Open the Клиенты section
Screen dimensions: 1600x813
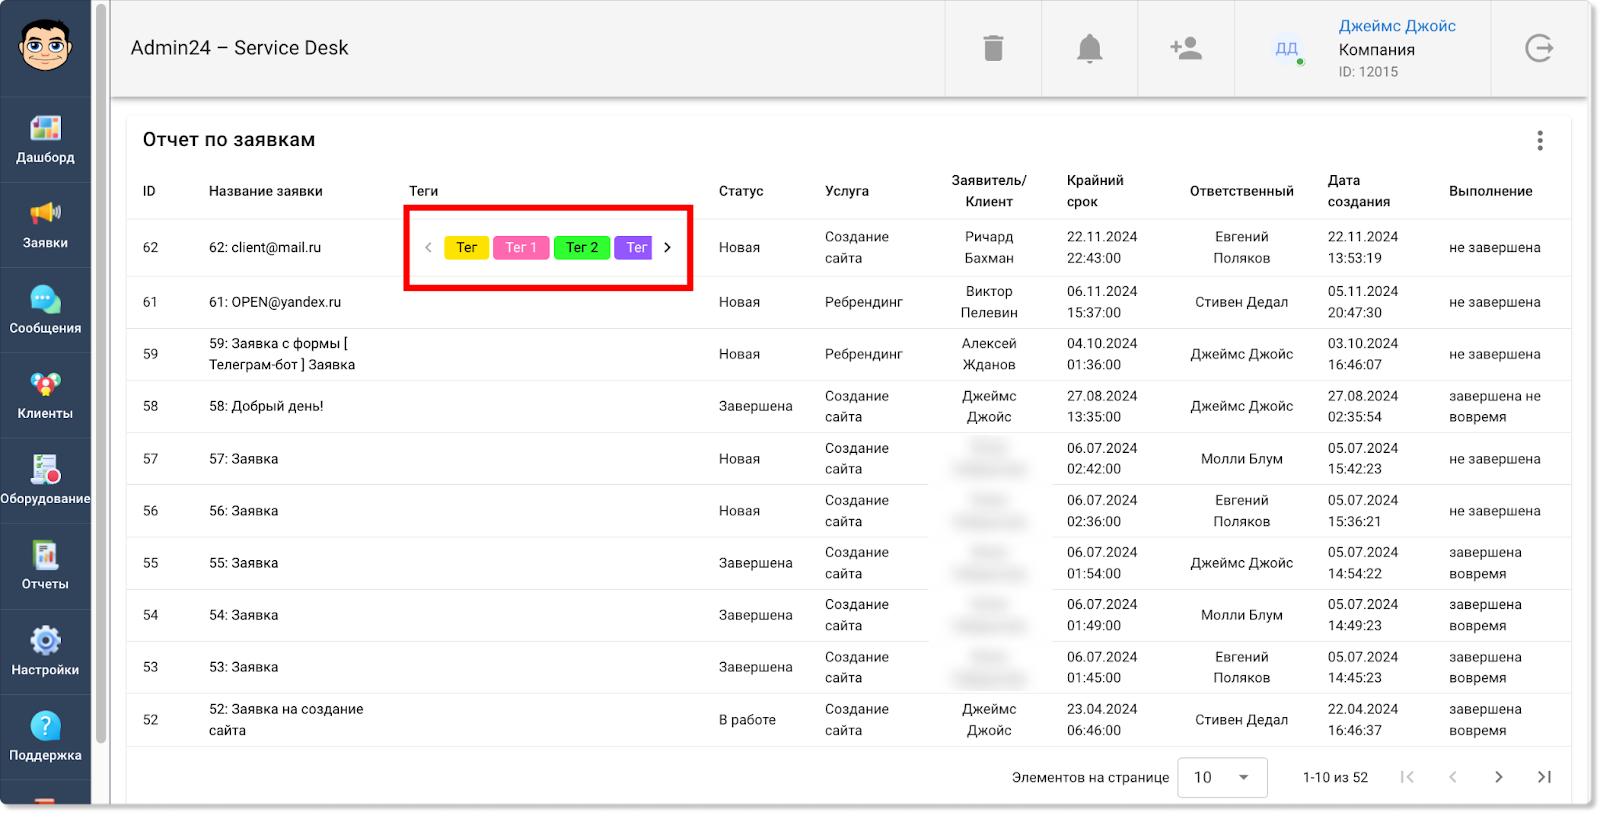tap(45, 396)
